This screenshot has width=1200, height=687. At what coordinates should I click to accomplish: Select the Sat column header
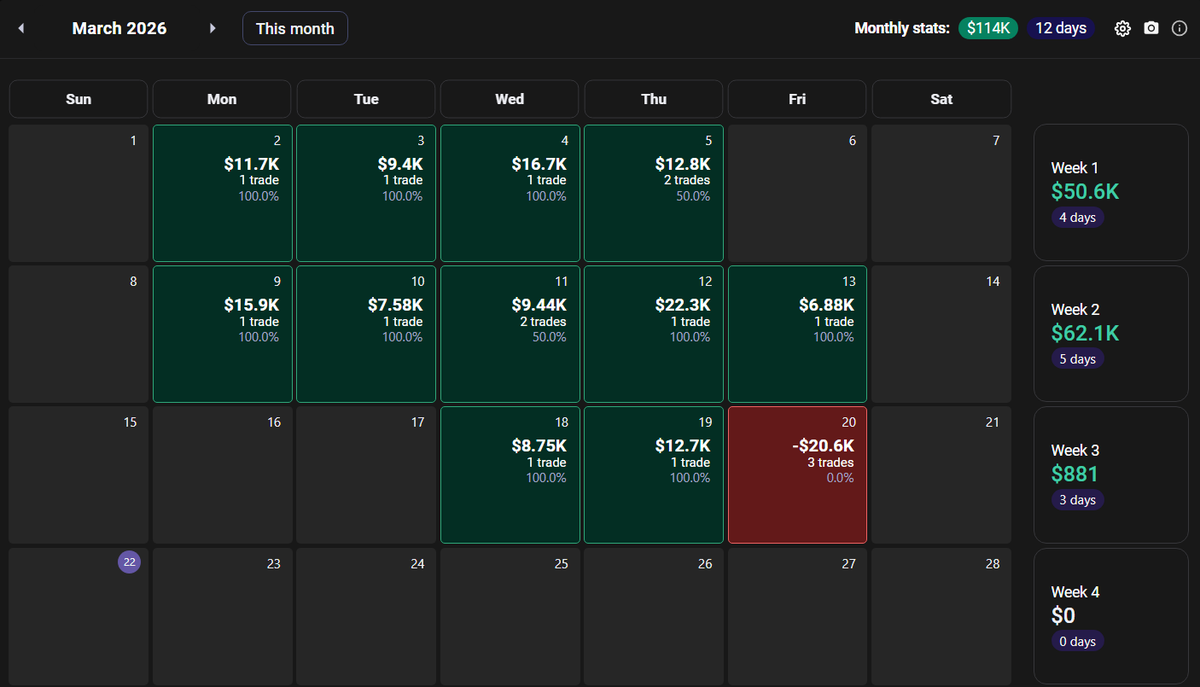click(941, 99)
